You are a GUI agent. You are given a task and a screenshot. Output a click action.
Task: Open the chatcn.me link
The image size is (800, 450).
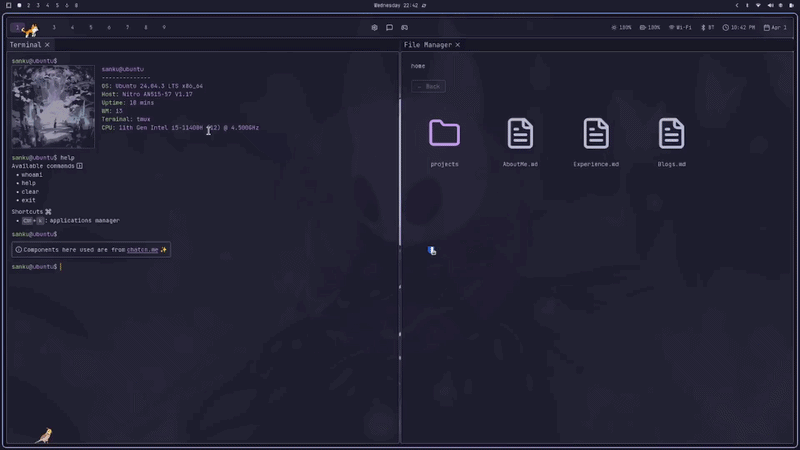(142, 249)
